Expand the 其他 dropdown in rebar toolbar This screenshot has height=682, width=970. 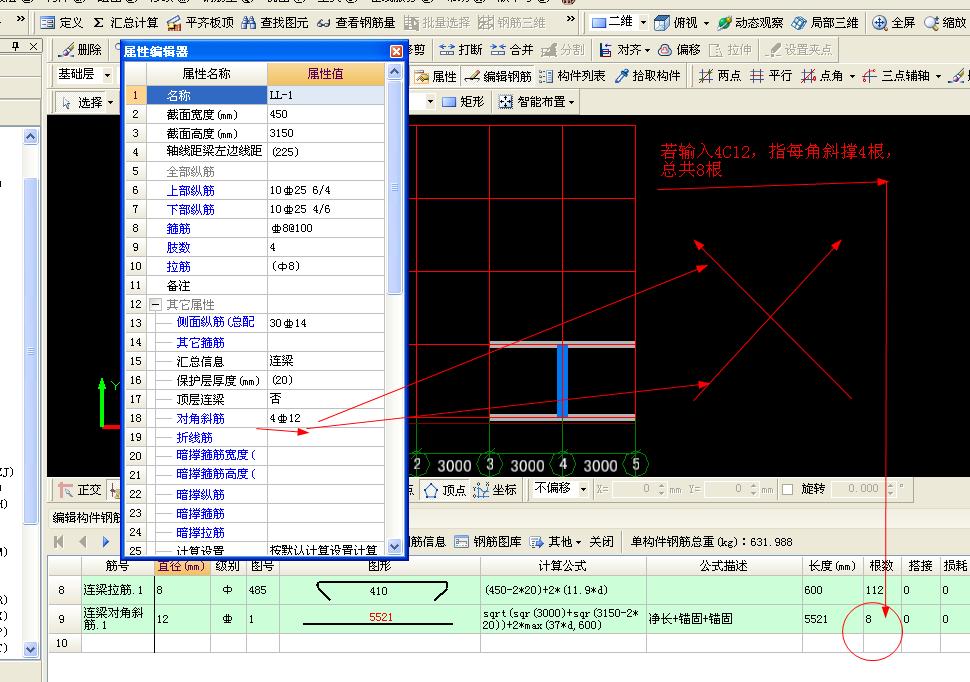[x=578, y=542]
